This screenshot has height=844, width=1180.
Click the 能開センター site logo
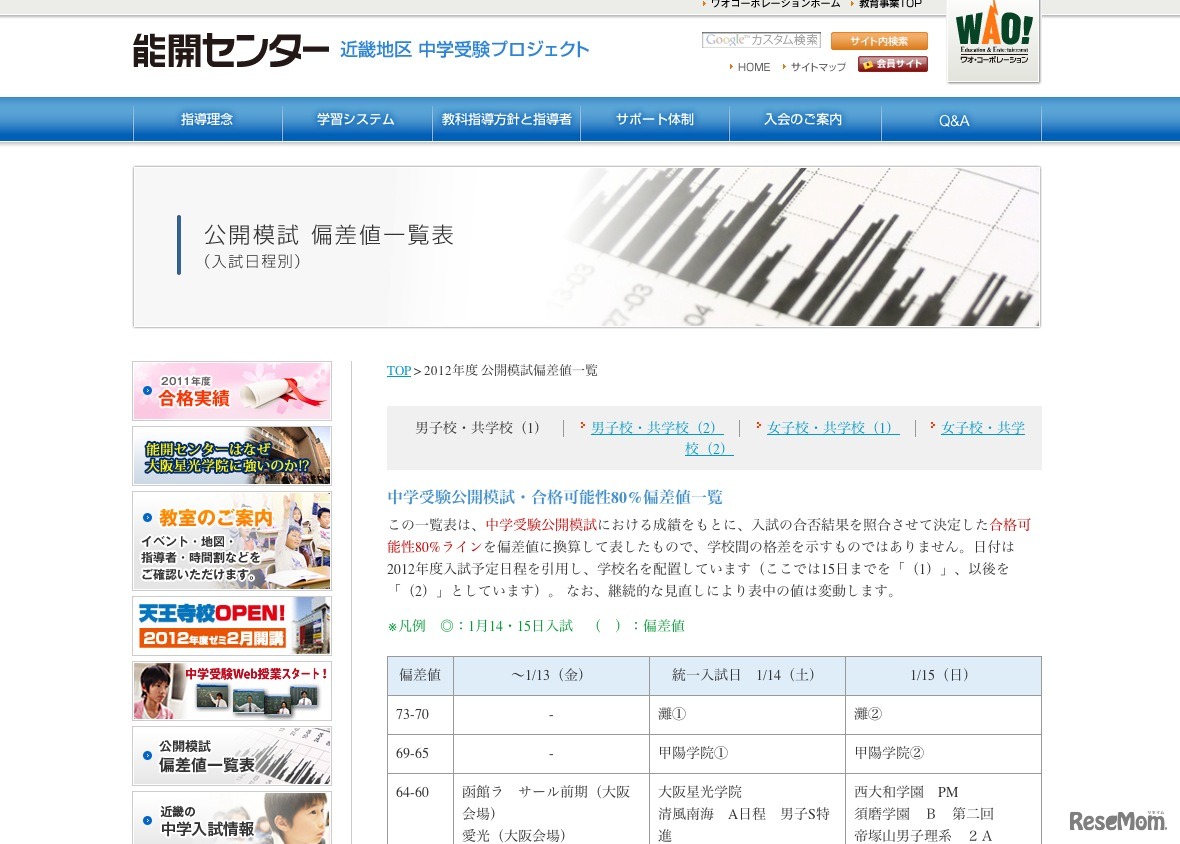click(x=231, y=49)
